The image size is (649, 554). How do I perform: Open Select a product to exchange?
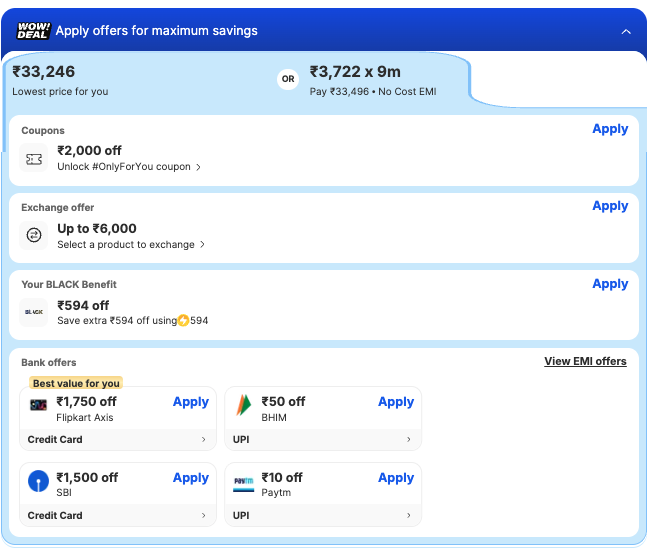pos(130,244)
